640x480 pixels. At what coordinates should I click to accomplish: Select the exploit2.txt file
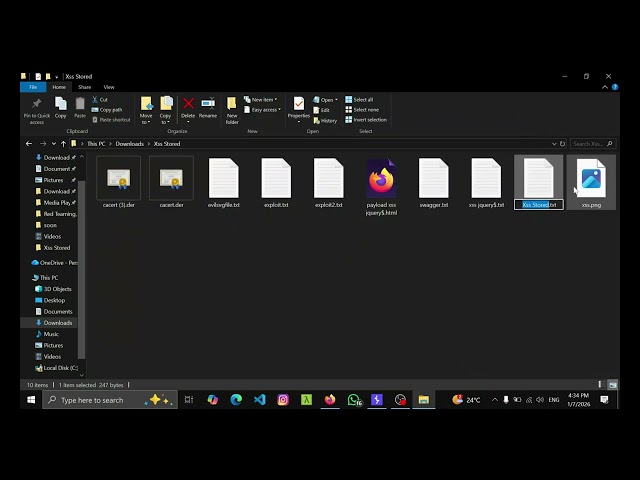click(x=329, y=182)
